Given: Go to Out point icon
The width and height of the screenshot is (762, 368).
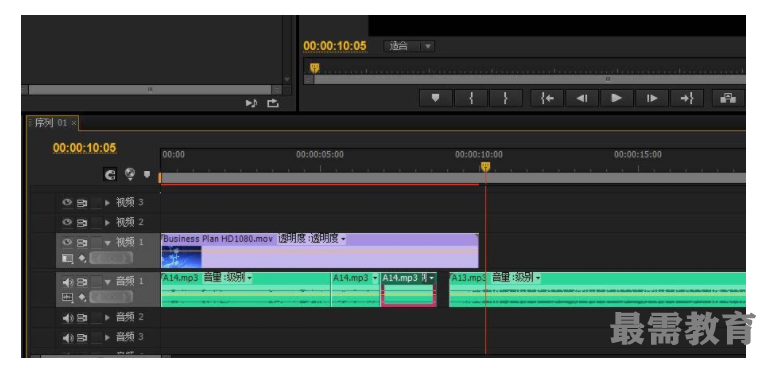Looking at the screenshot, I should 686,98.
